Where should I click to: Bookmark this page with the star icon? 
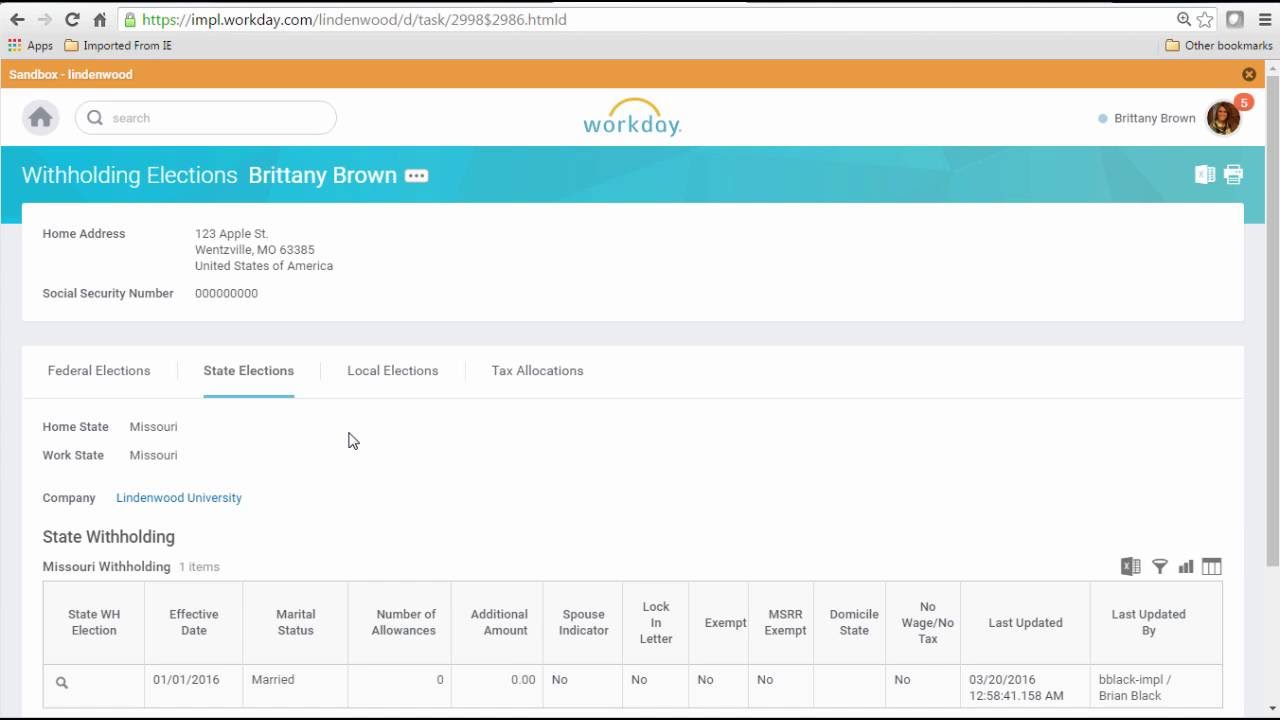click(x=1205, y=19)
